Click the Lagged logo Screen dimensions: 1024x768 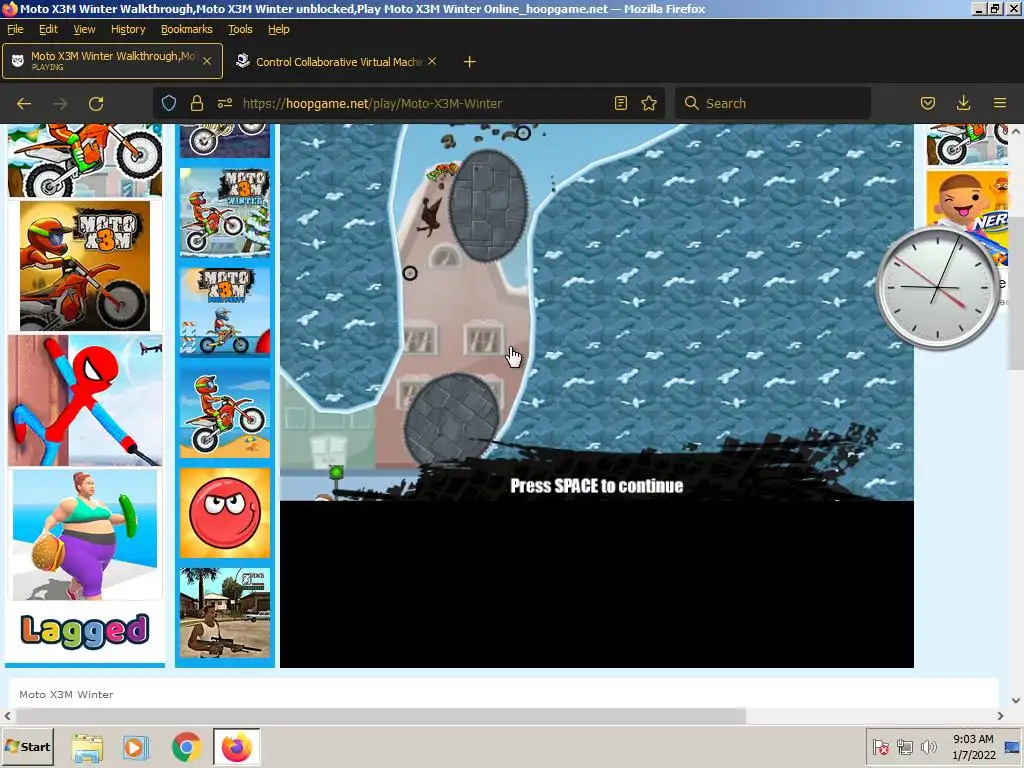pyautogui.click(x=85, y=631)
